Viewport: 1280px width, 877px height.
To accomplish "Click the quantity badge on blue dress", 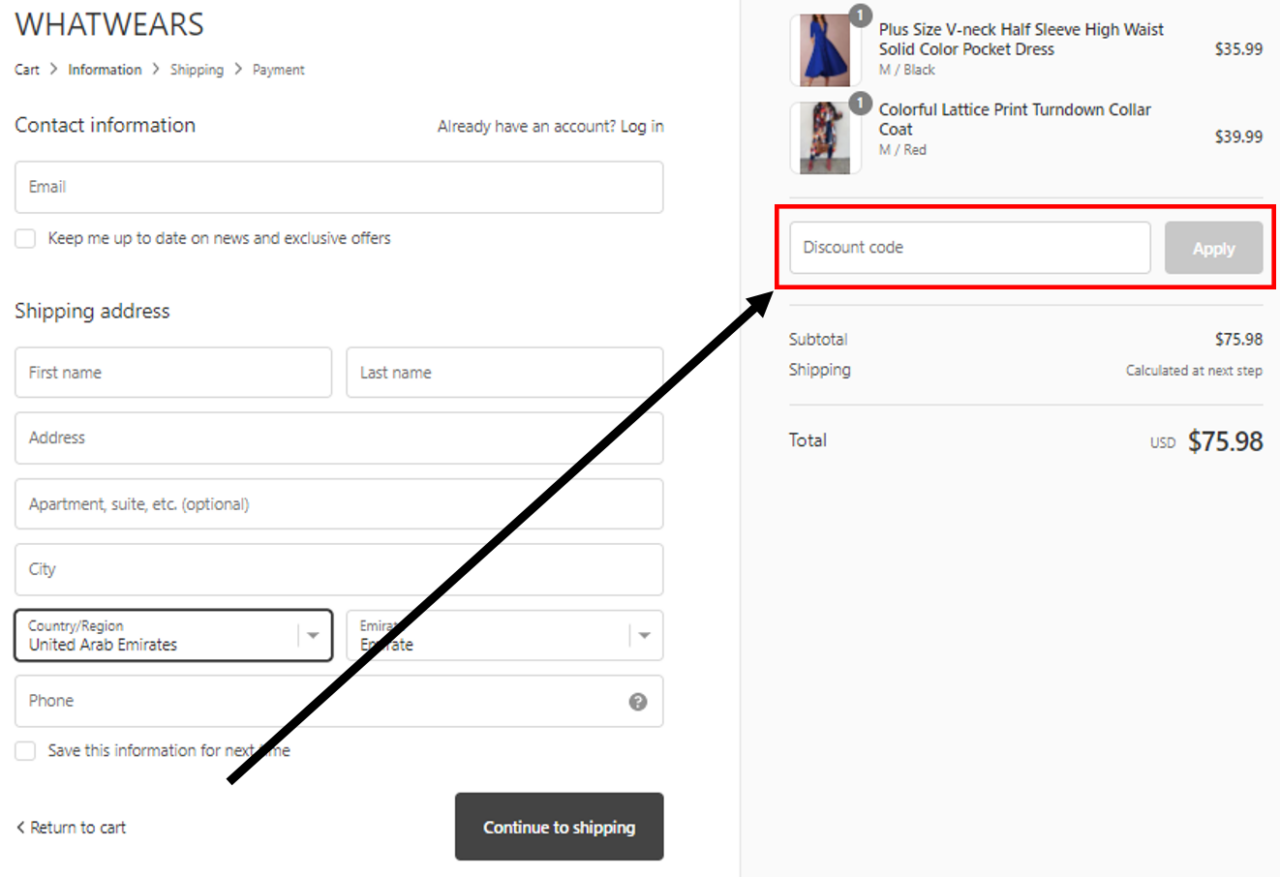I will [860, 15].
